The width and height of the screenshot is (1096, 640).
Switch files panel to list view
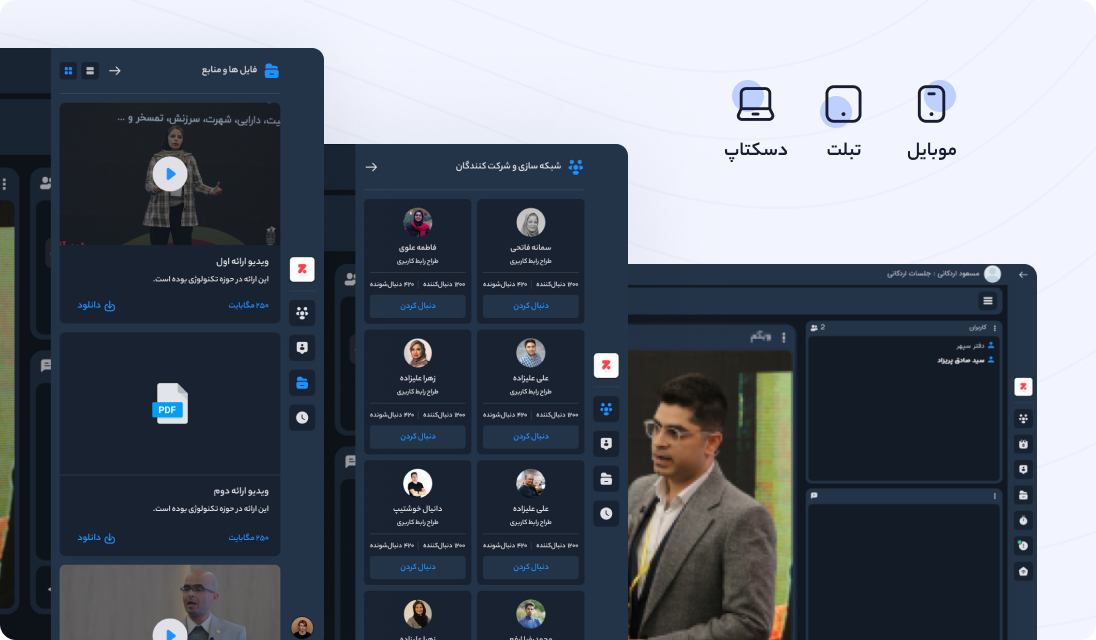tap(90, 71)
